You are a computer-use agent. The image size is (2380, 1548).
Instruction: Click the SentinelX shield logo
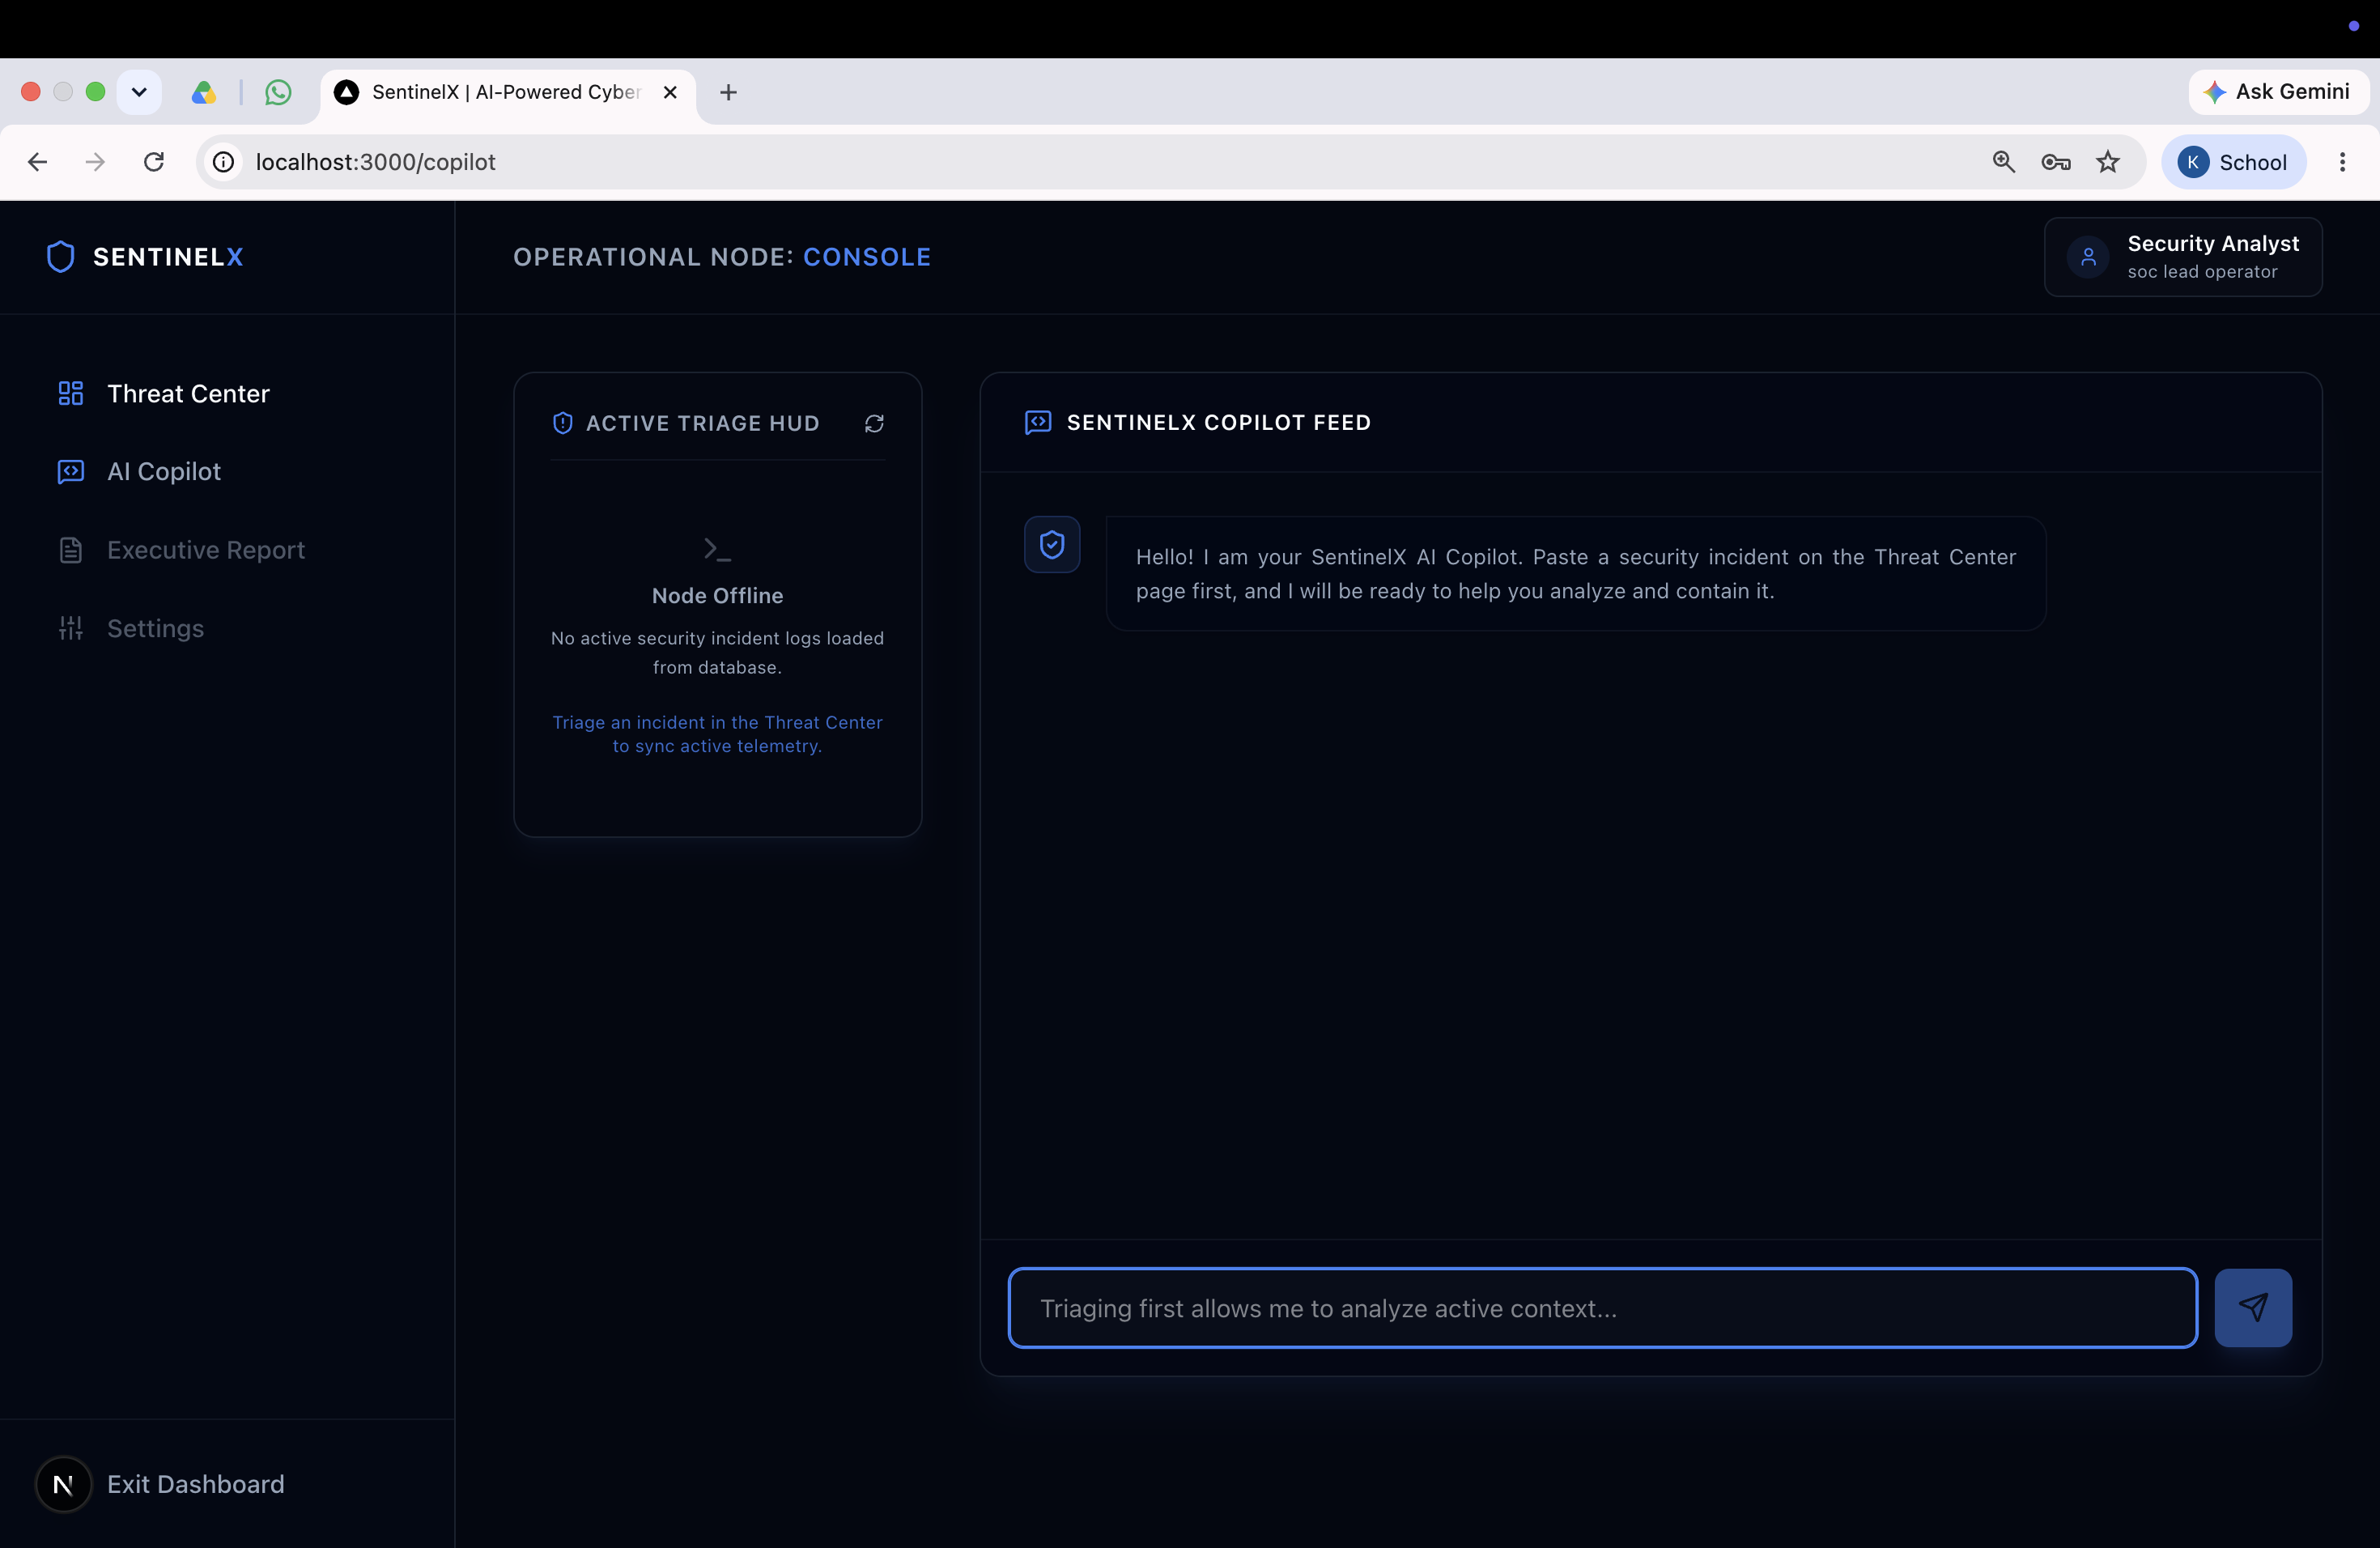[61, 257]
